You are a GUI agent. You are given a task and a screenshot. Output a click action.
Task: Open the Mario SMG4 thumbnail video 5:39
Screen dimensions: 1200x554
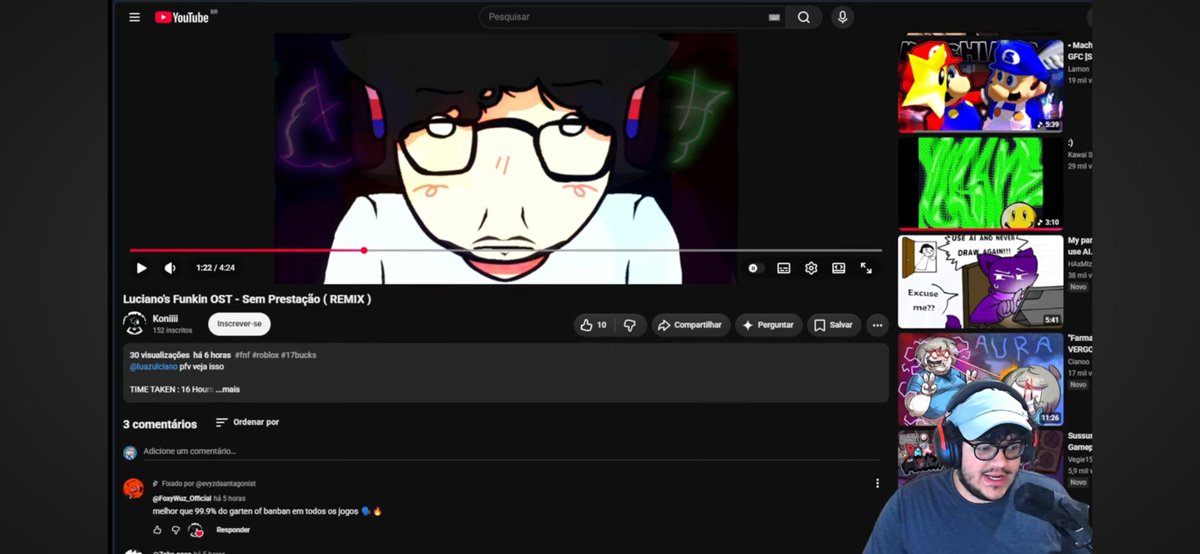[x=980, y=84]
